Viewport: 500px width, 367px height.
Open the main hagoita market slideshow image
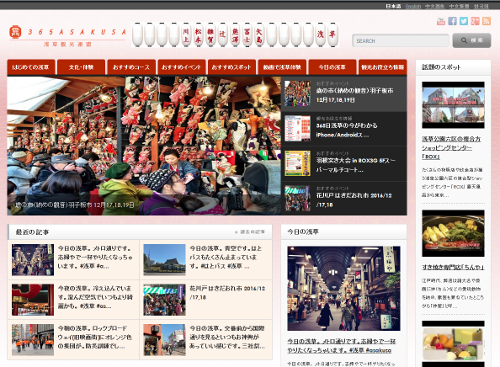pos(144,146)
